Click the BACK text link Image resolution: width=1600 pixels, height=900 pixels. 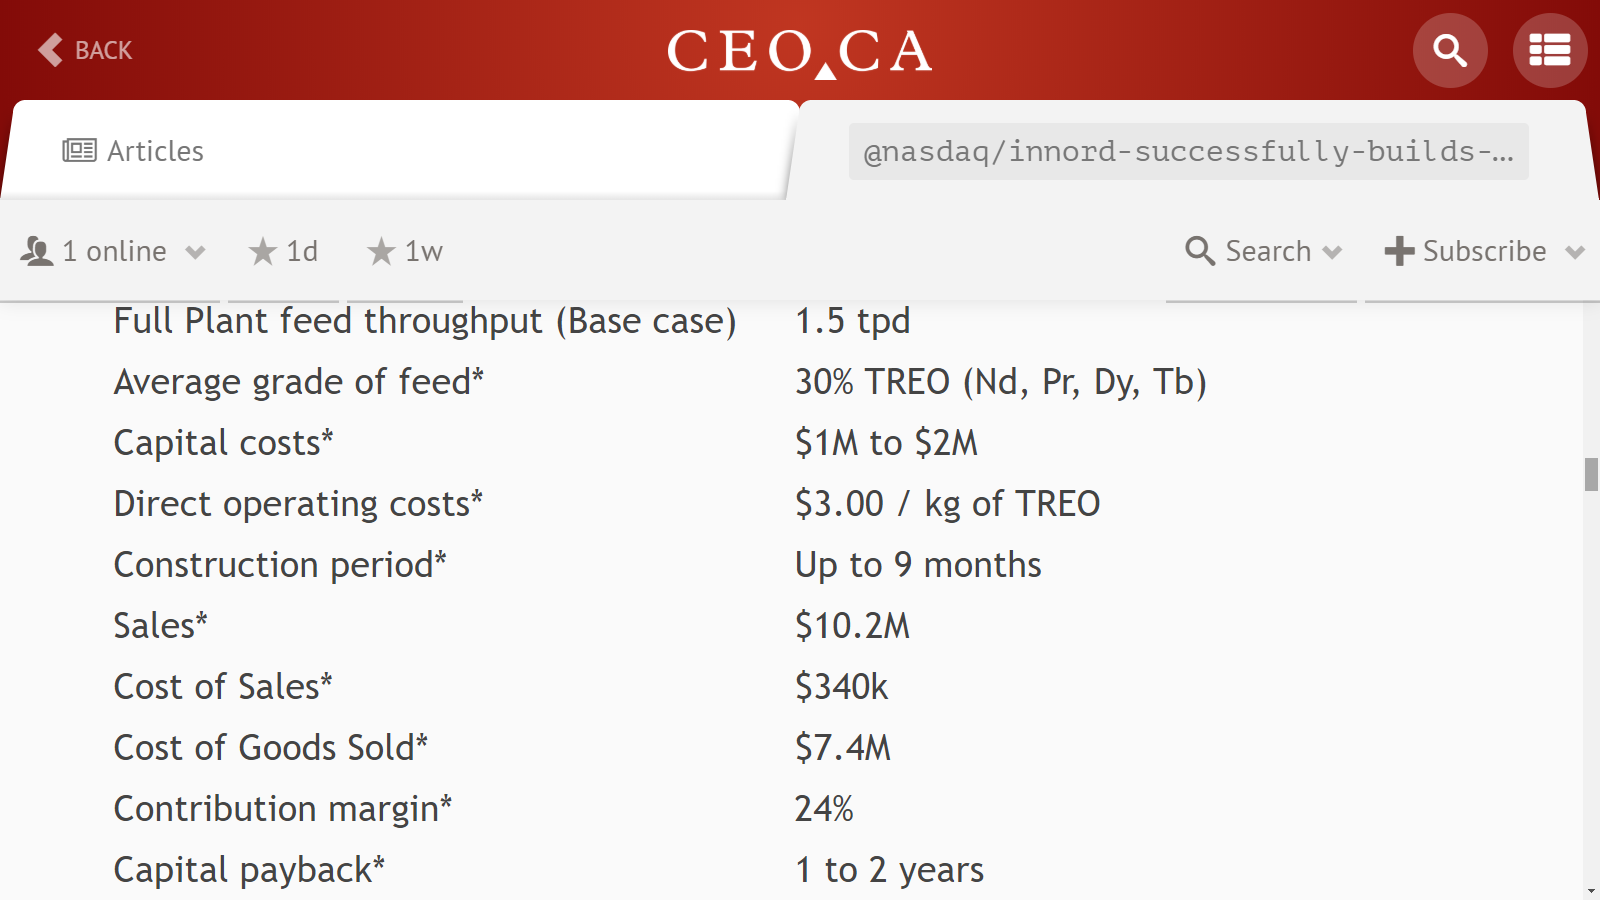pos(104,51)
